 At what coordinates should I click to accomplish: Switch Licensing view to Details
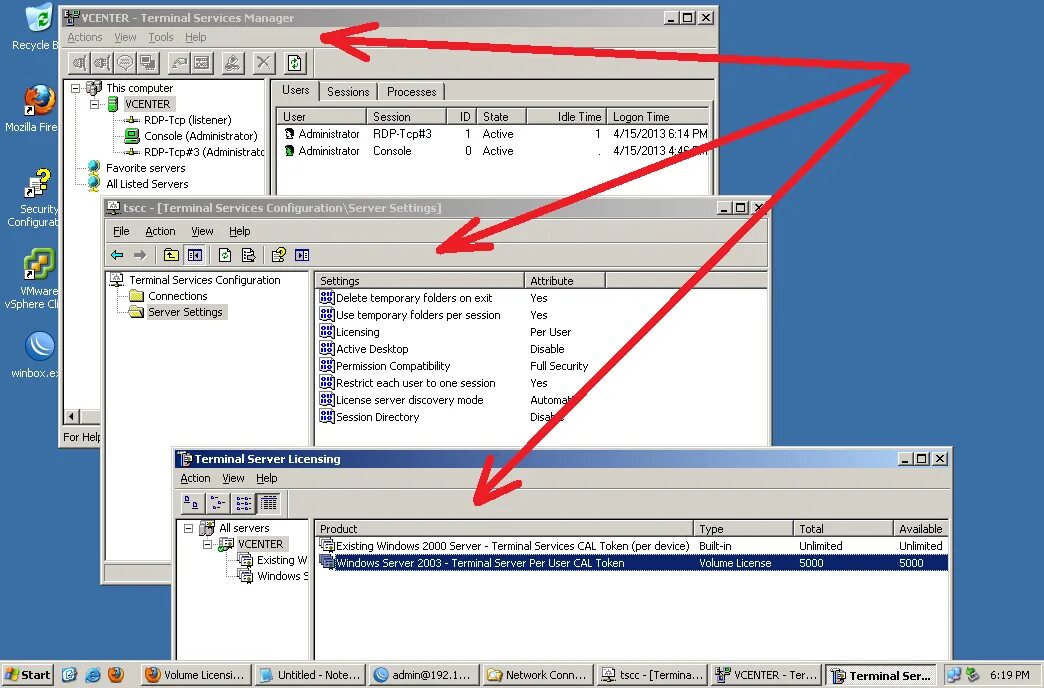269,503
